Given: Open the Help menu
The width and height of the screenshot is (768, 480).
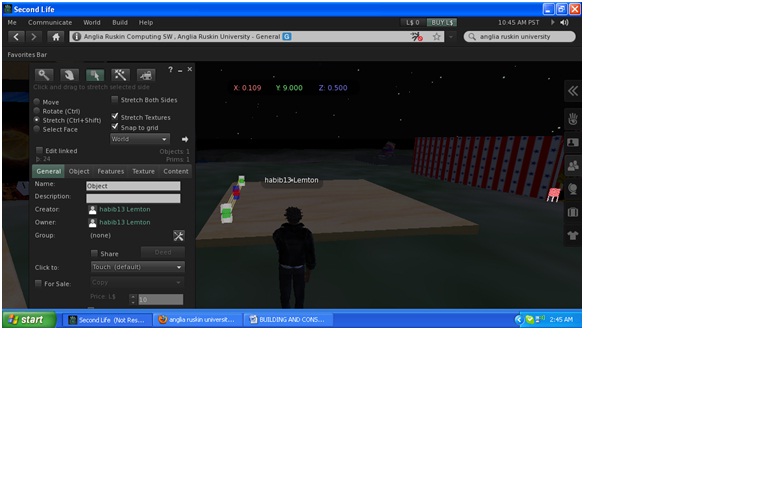Looking at the screenshot, I should tap(146, 23).
